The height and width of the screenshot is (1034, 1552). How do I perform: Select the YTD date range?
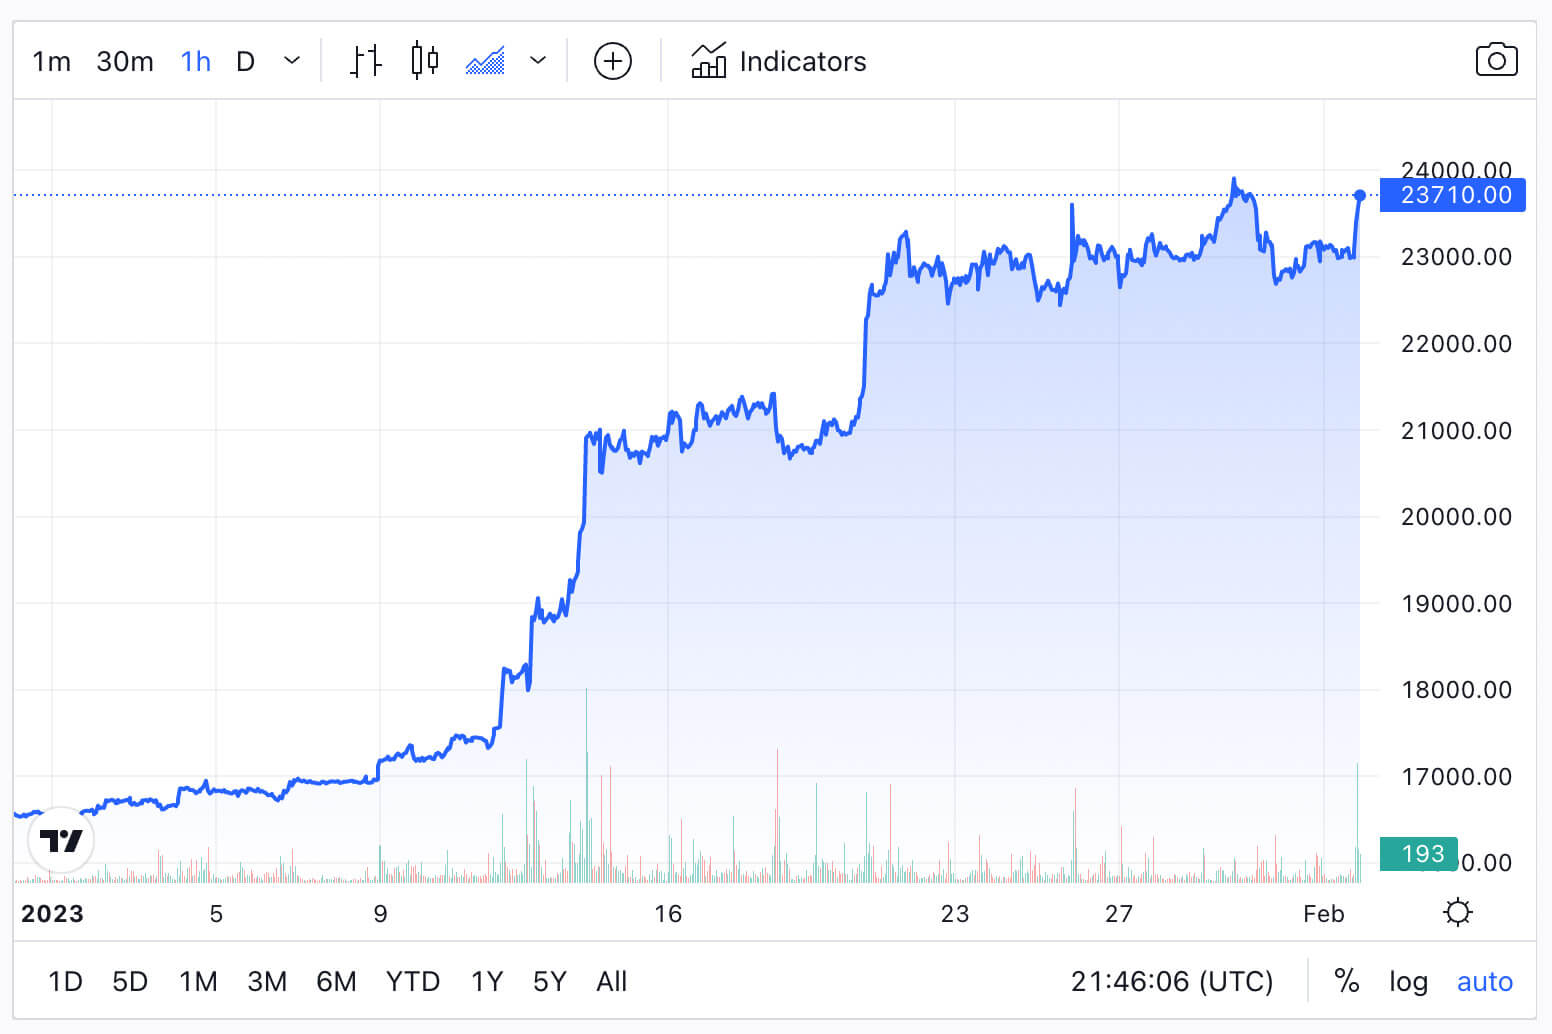click(x=412, y=981)
